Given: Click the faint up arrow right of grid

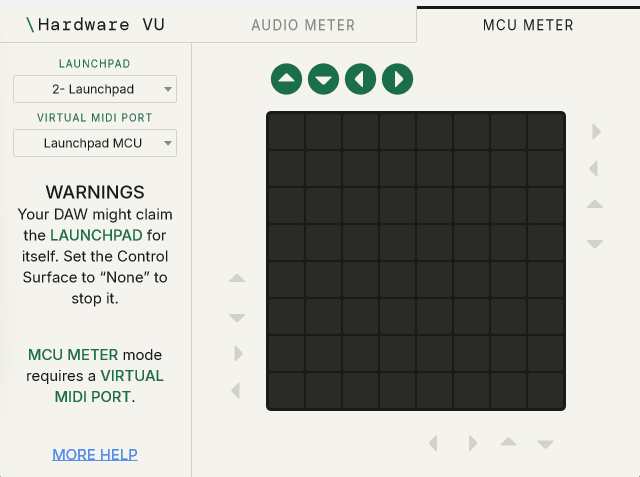Looking at the screenshot, I should pos(595,204).
